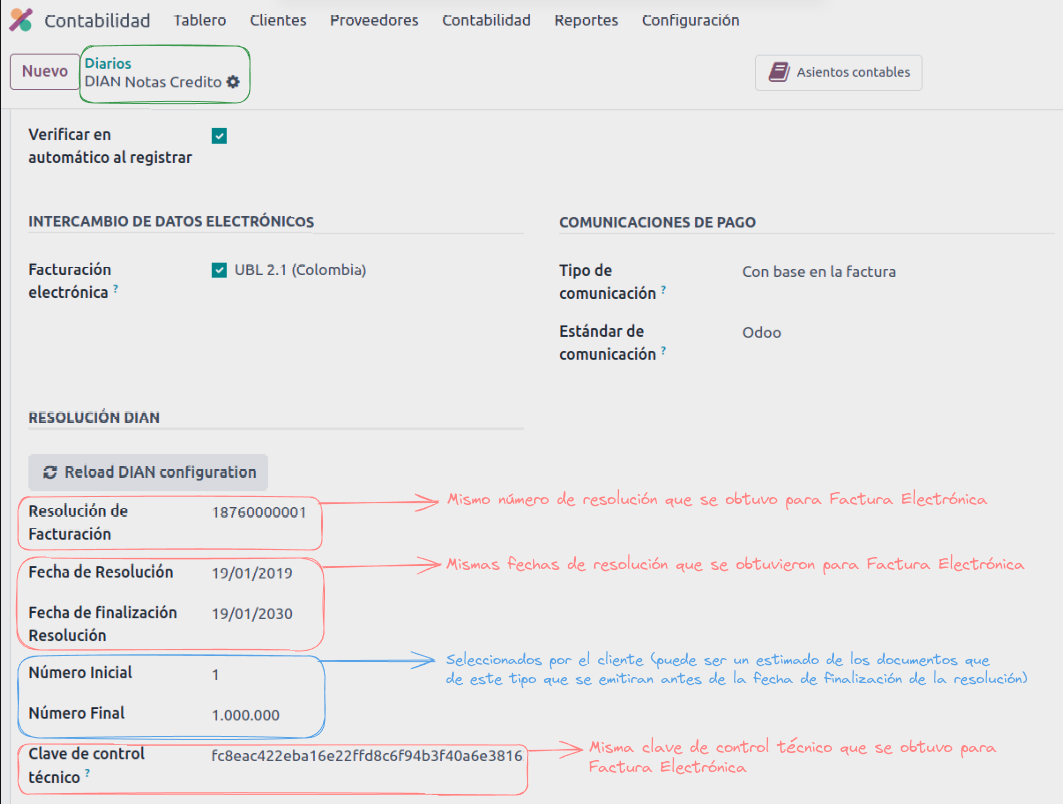Edit Fecha de finalización Resolución 19/01/2030

[x=252, y=614]
